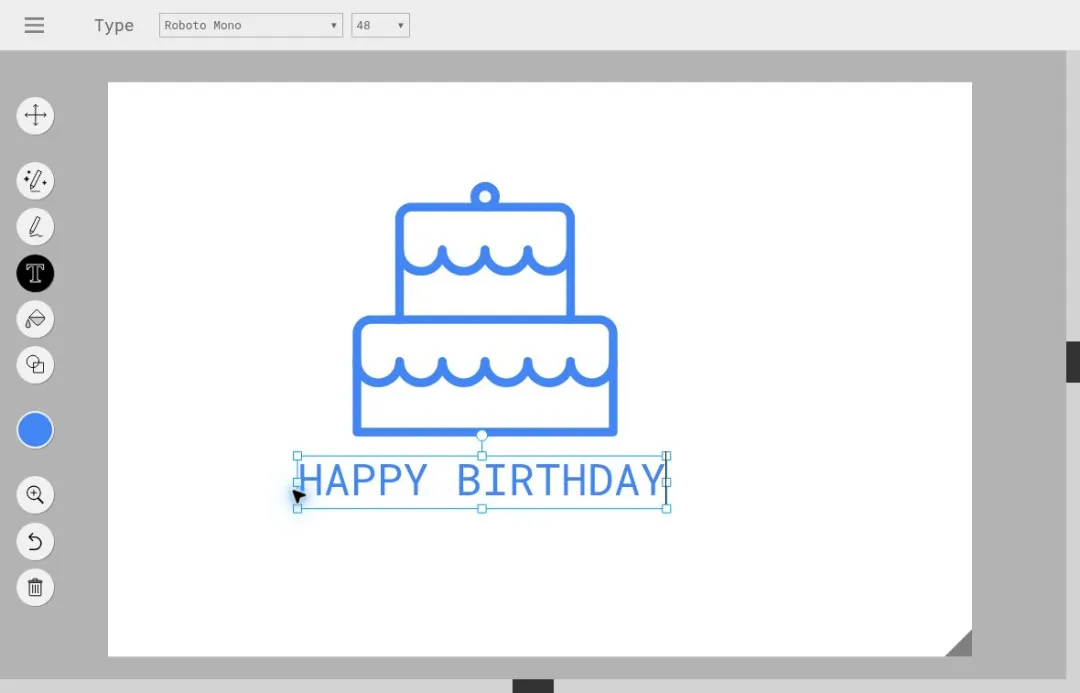This screenshot has height=693, width=1080.
Task: Open the blue color picker swatch
Action: click(35, 430)
